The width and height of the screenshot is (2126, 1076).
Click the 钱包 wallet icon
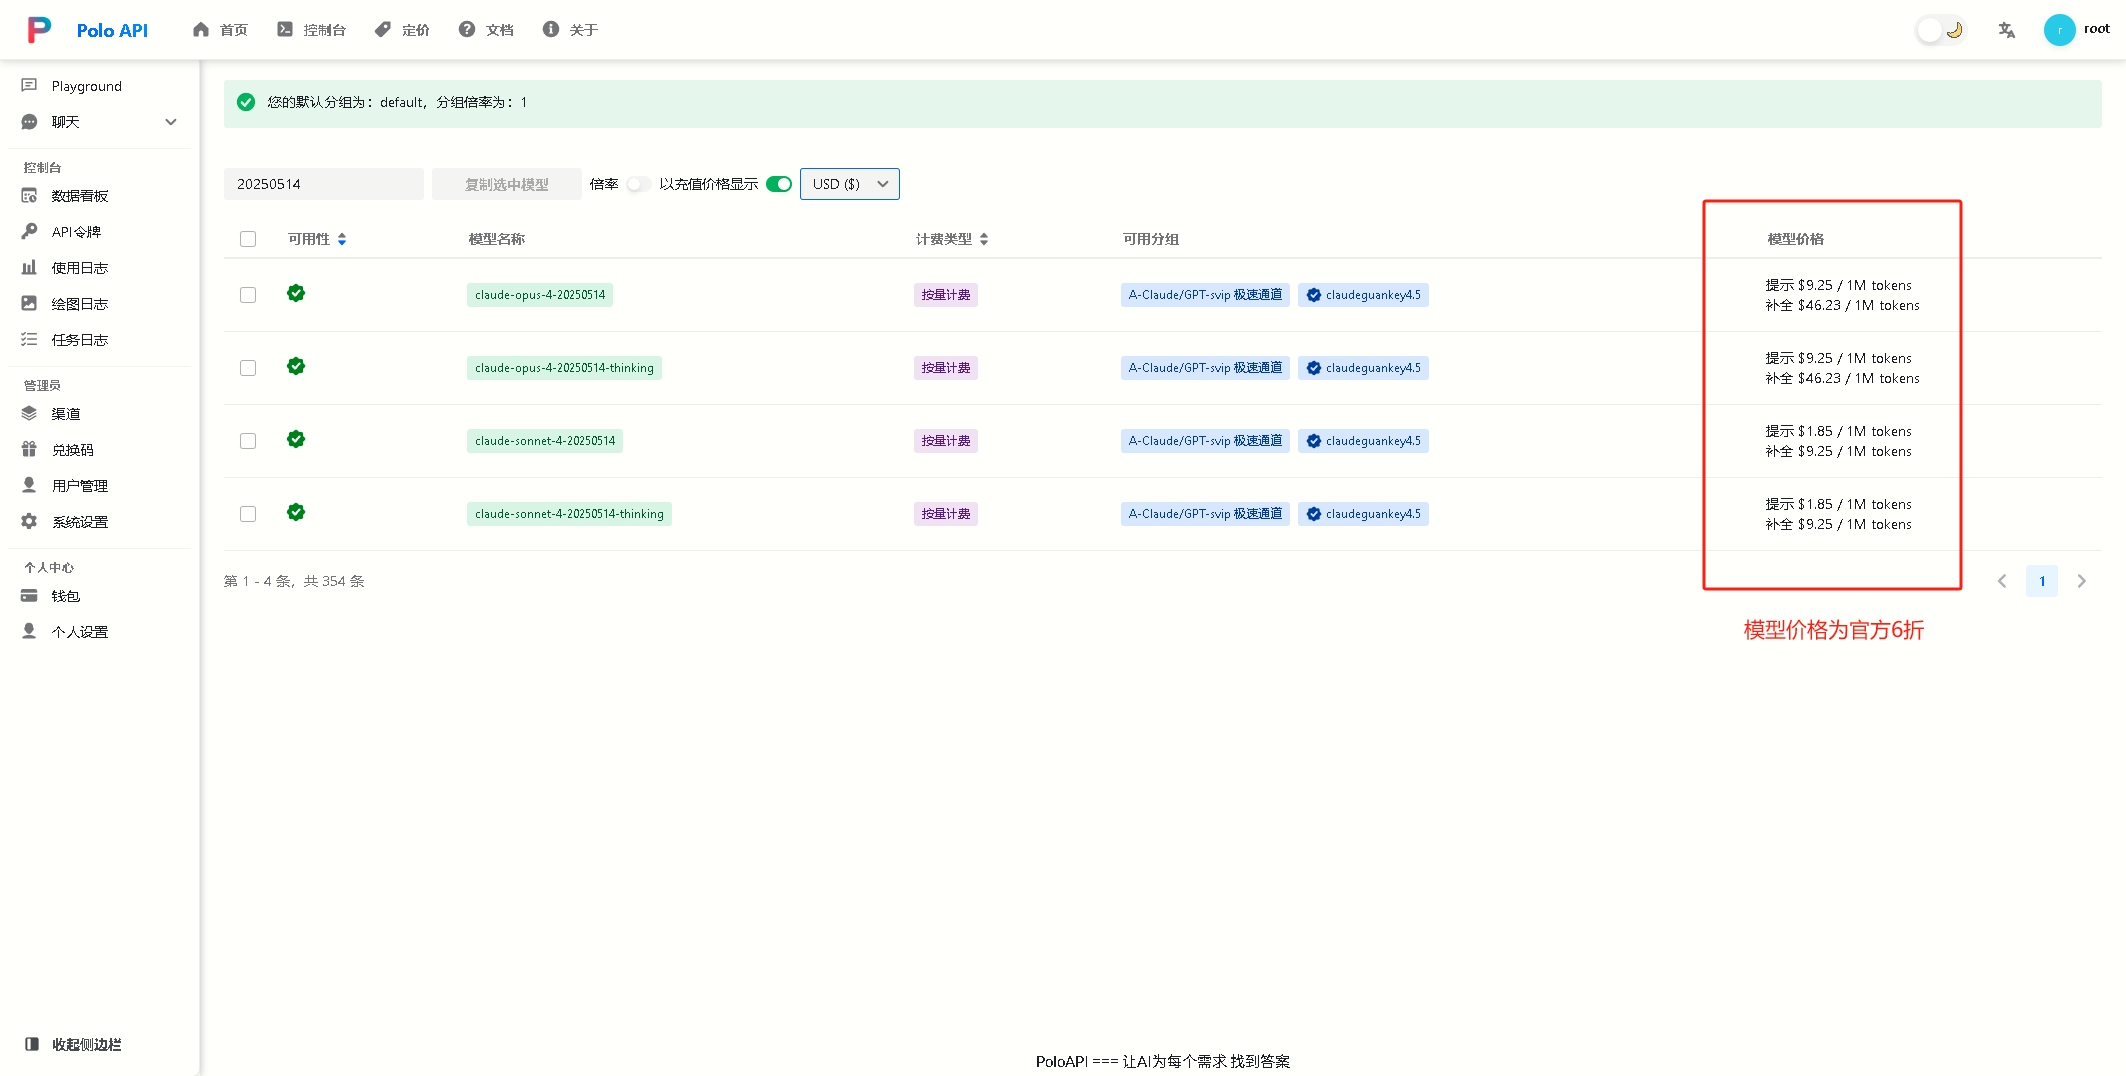click(29, 595)
